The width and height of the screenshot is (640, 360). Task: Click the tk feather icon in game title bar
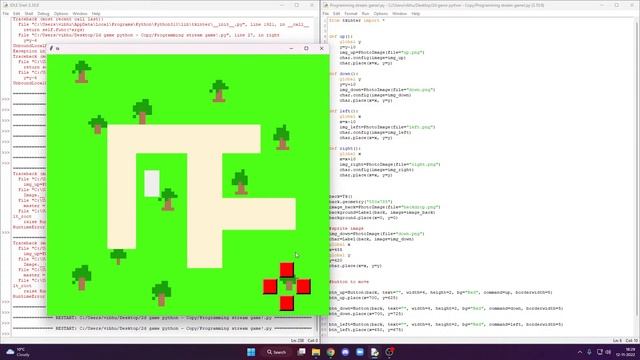pyautogui.click(x=51, y=48)
